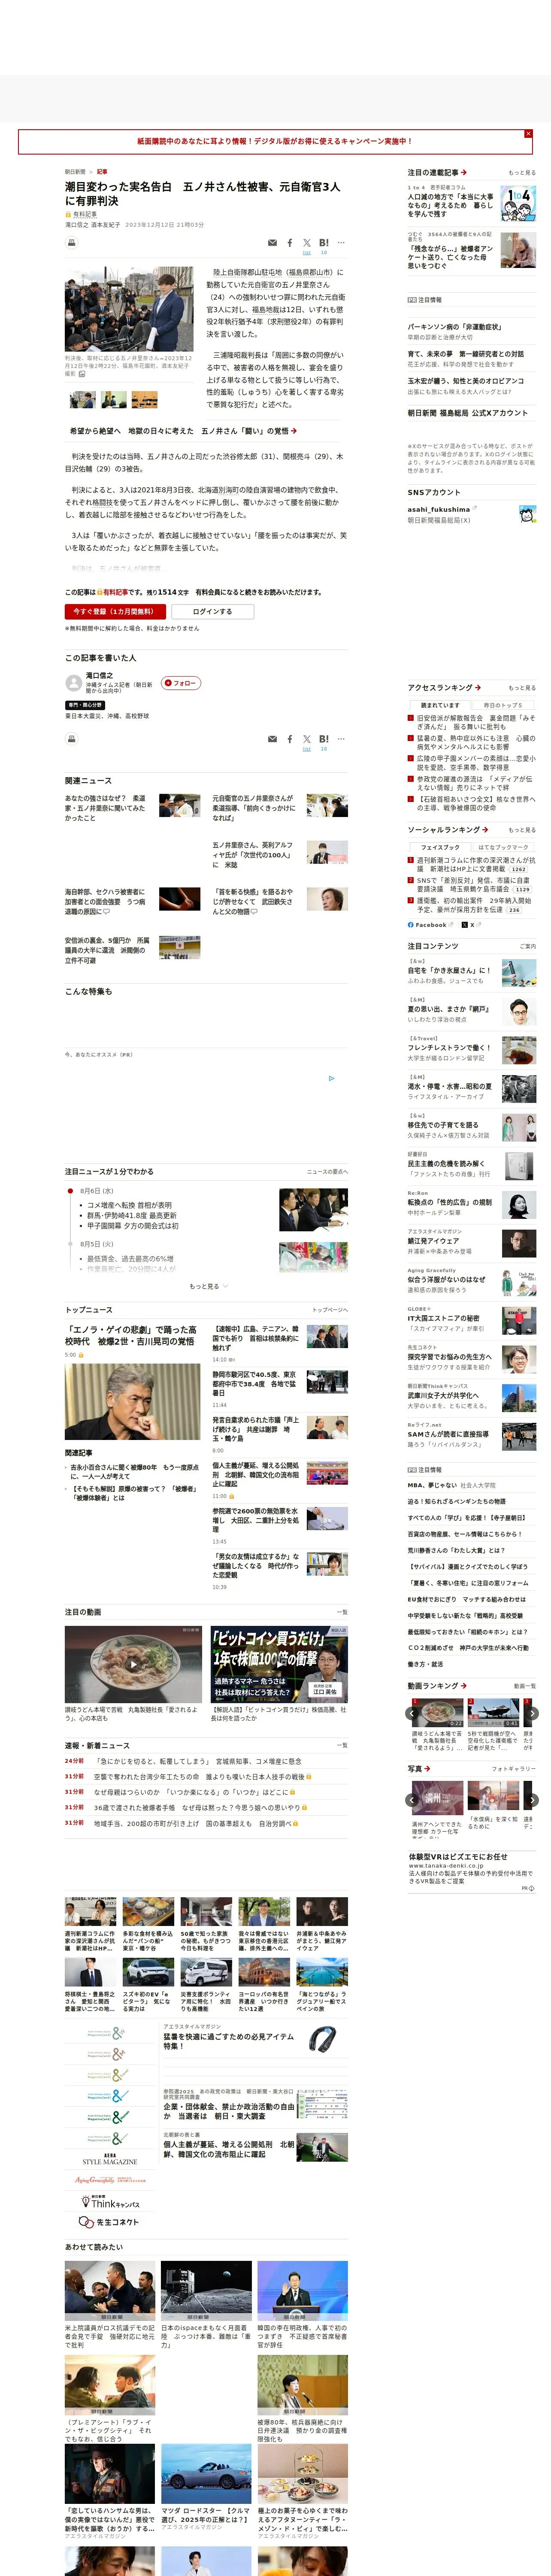Select the フェイスブック social ranking tab

pos(440,847)
